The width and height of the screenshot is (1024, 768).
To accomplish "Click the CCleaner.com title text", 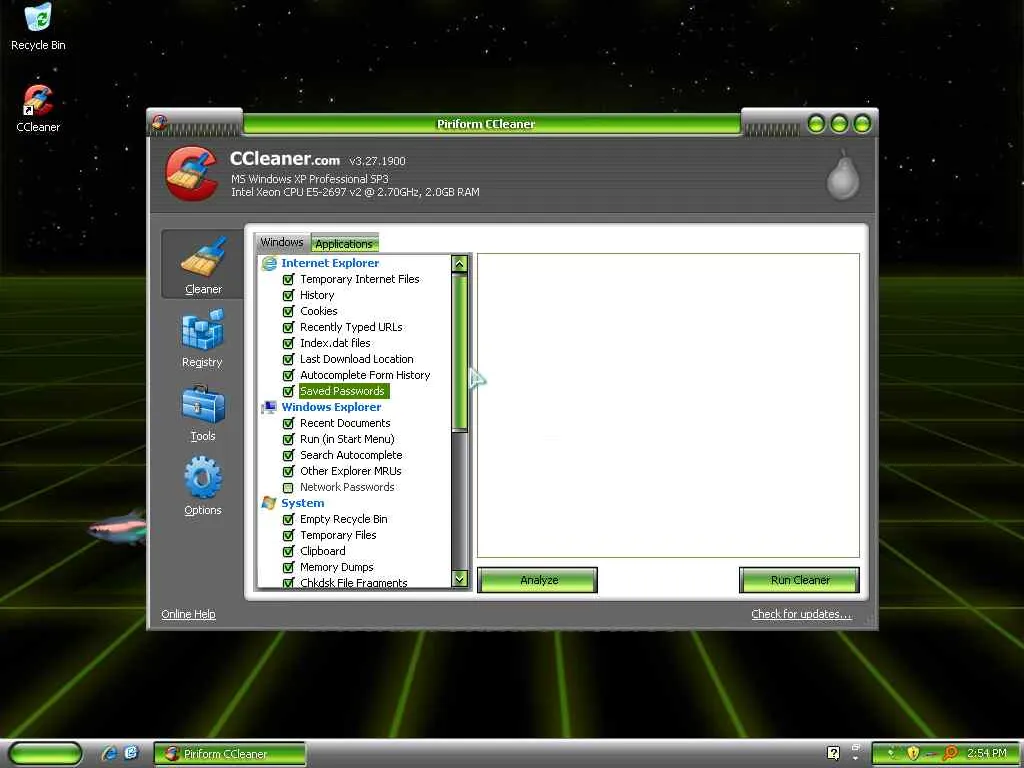I will [285, 159].
